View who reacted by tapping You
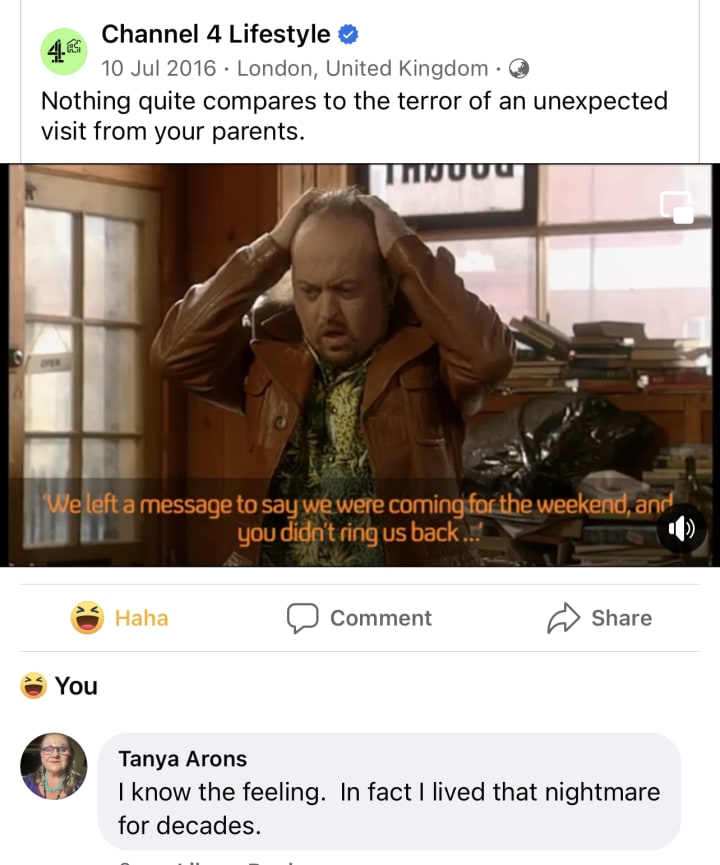 click(x=76, y=686)
